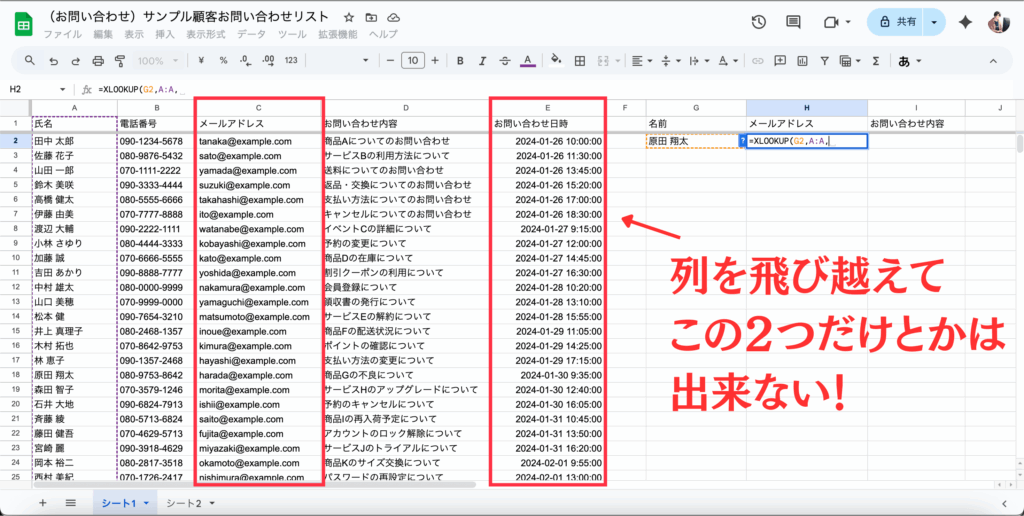Undo the last action
This screenshot has width=1024, height=516.
[54, 61]
